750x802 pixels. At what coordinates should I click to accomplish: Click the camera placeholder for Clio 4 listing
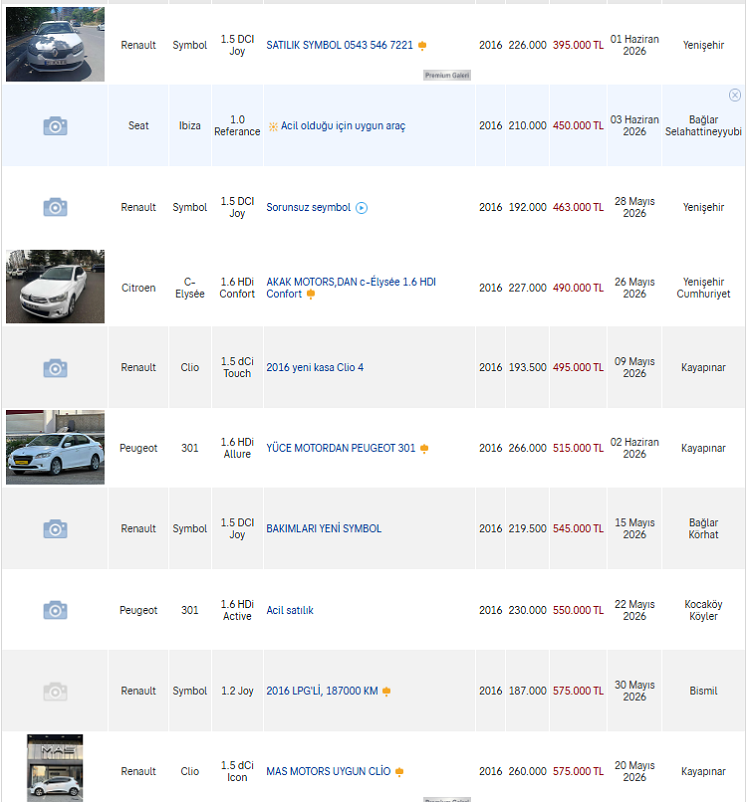pos(55,368)
